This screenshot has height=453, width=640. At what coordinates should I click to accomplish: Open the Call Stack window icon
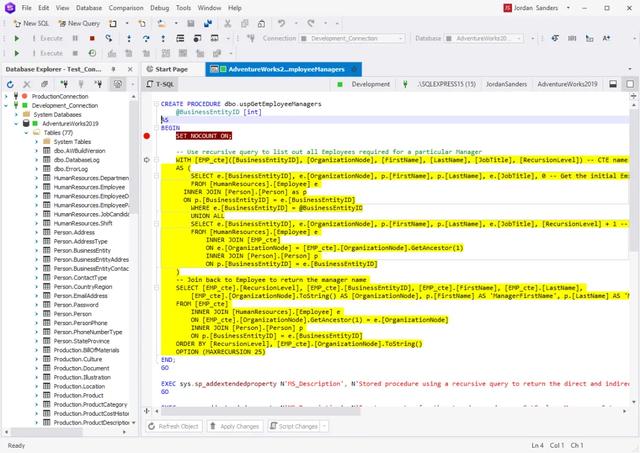tap(180, 38)
